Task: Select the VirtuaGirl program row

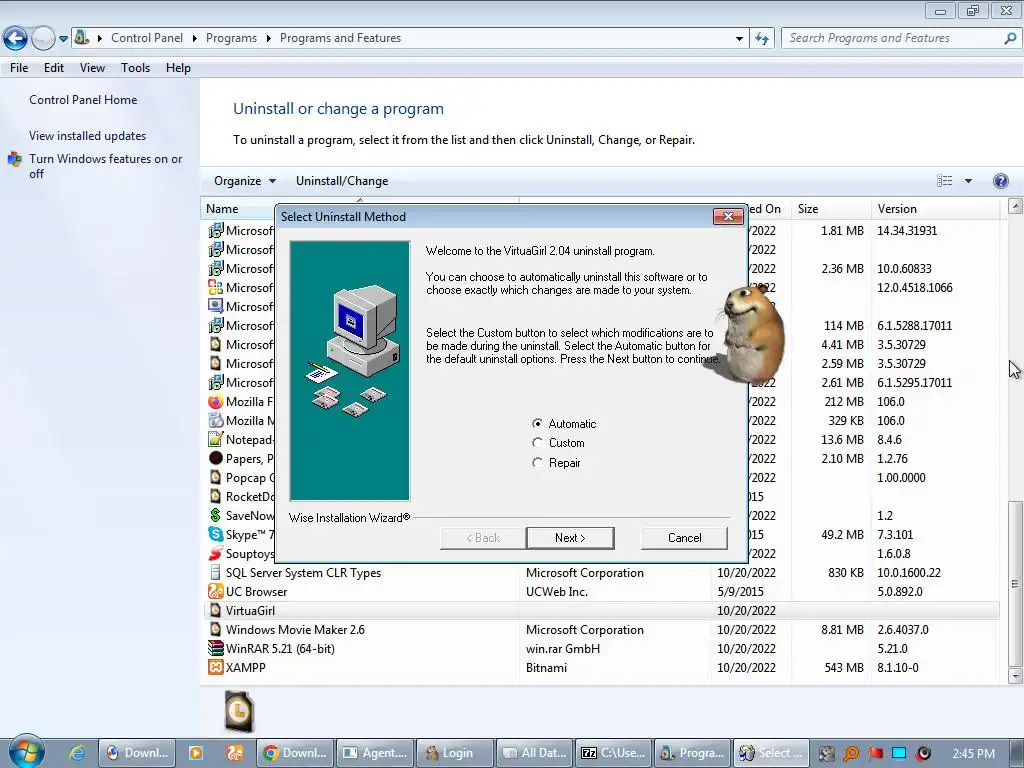Action: point(601,611)
